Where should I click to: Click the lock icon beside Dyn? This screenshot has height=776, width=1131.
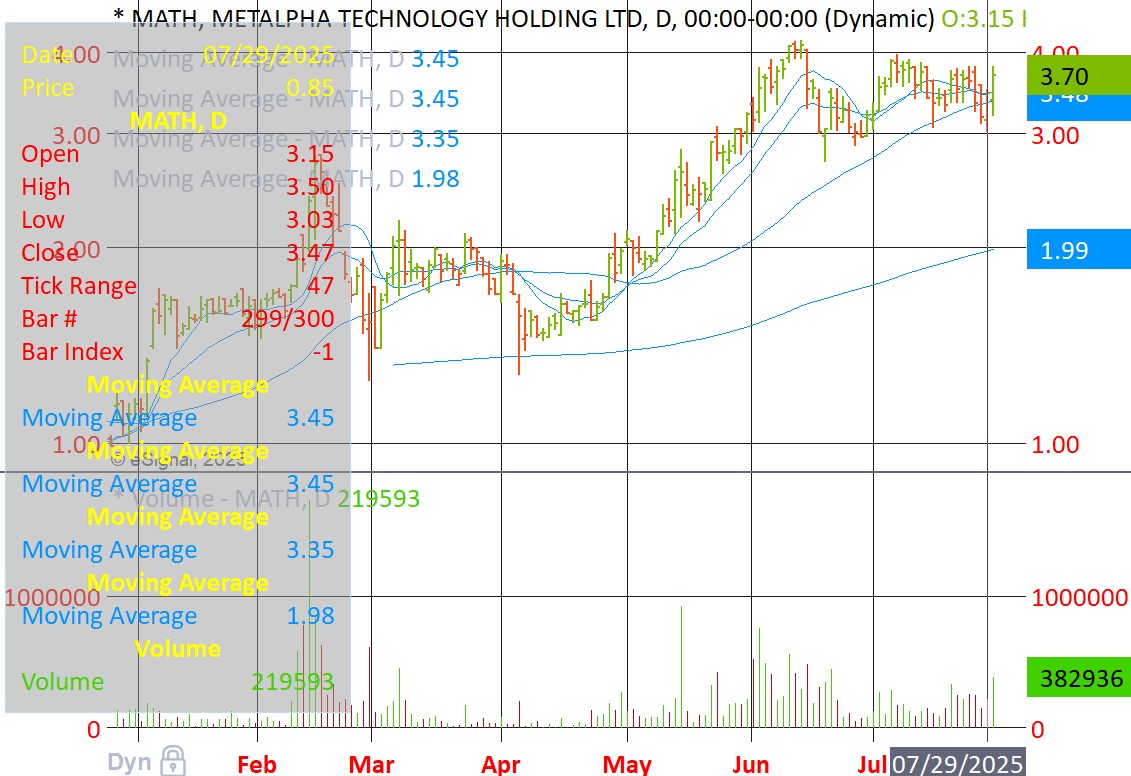[173, 761]
